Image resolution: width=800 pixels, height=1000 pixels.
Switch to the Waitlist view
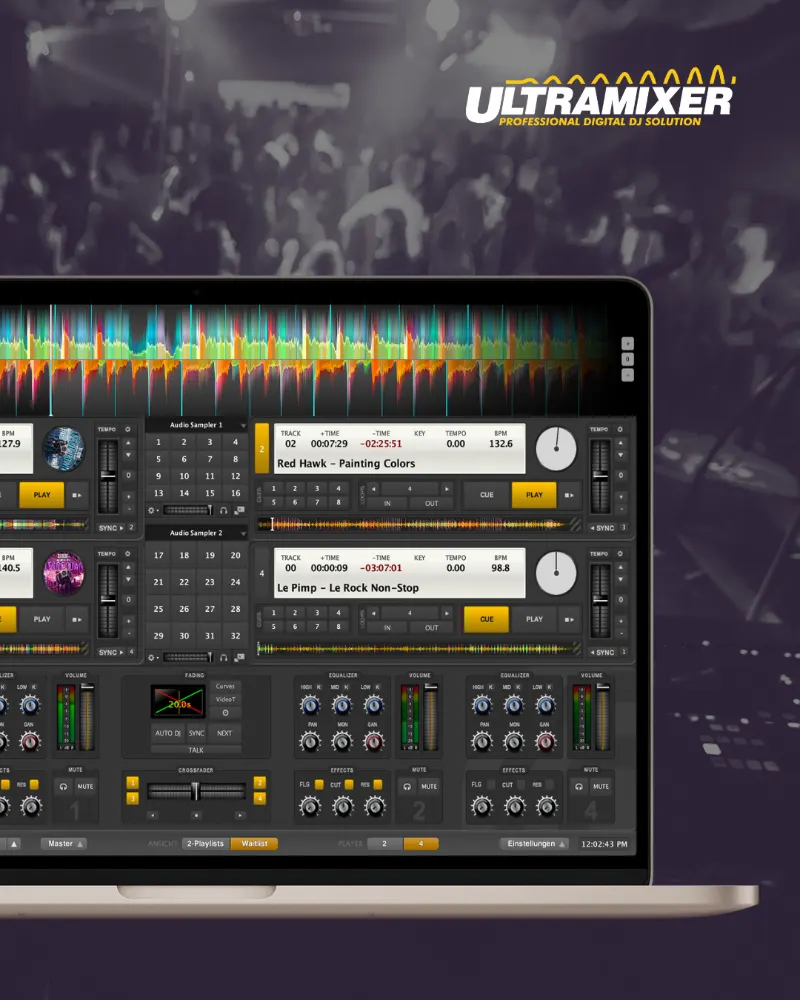pyautogui.click(x=254, y=844)
